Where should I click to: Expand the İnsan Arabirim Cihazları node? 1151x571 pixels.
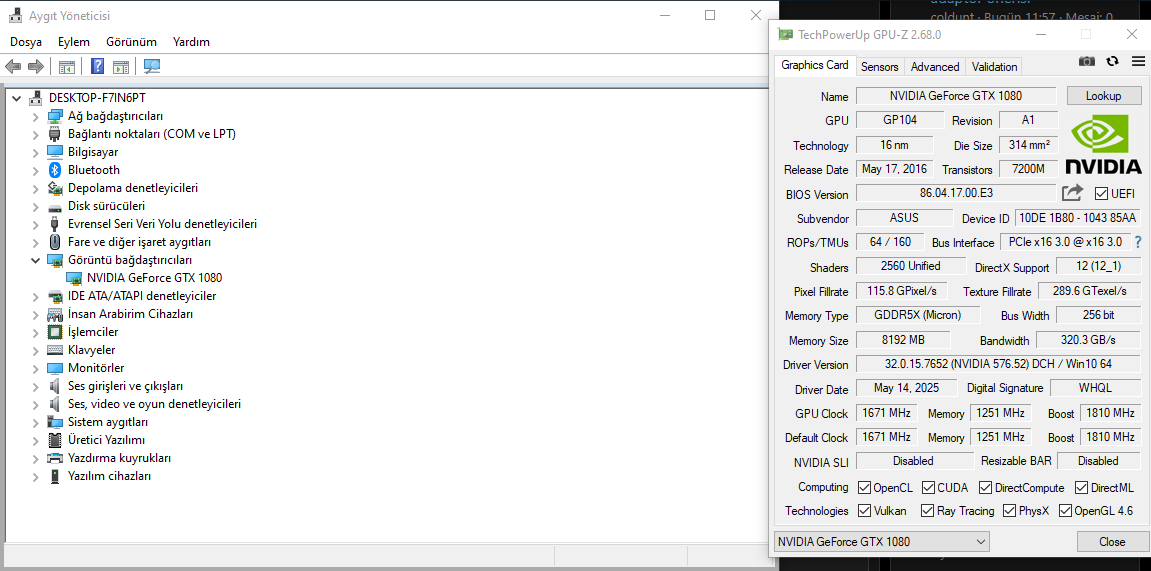click(x=35, y=314)
